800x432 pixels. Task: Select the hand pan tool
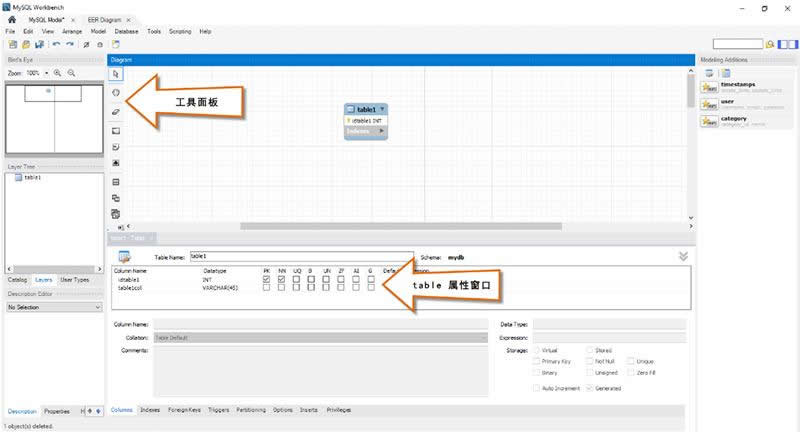115,93
